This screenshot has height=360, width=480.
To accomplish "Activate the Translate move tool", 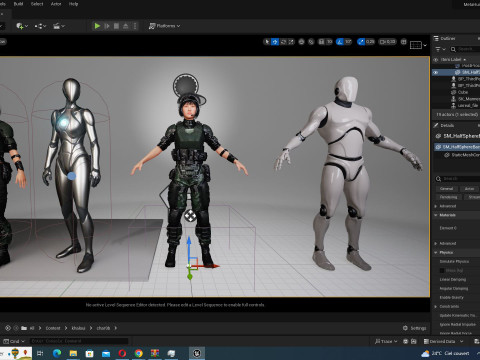I will coord(275,42).
